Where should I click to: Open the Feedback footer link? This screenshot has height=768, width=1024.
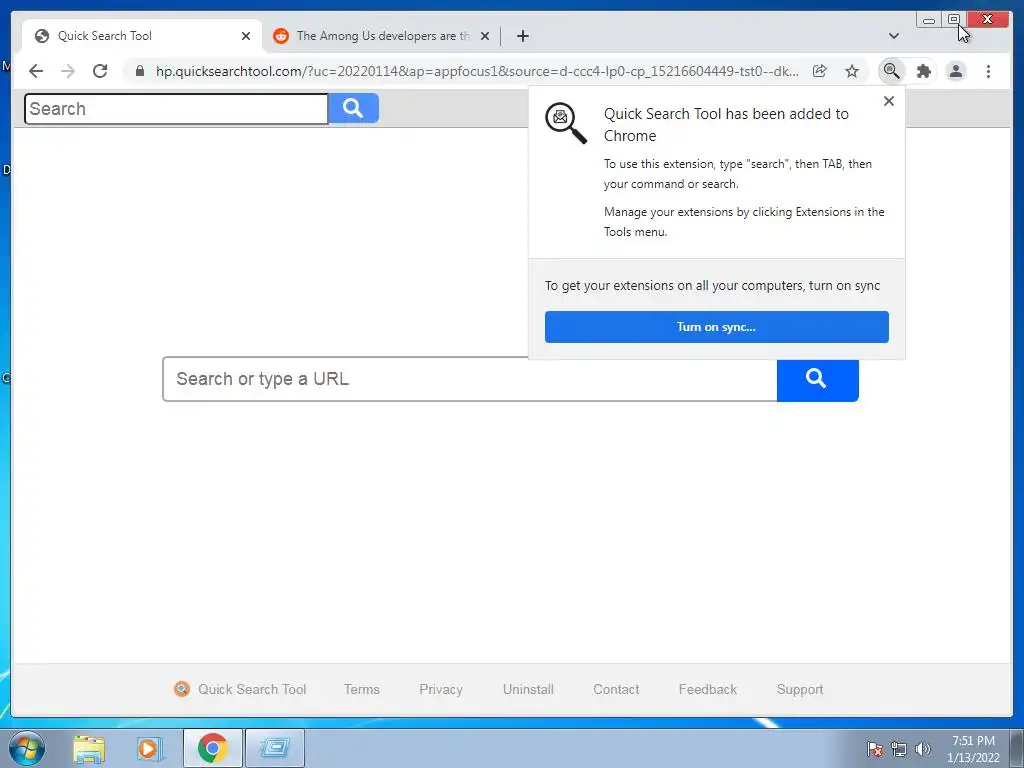[708, 689]
